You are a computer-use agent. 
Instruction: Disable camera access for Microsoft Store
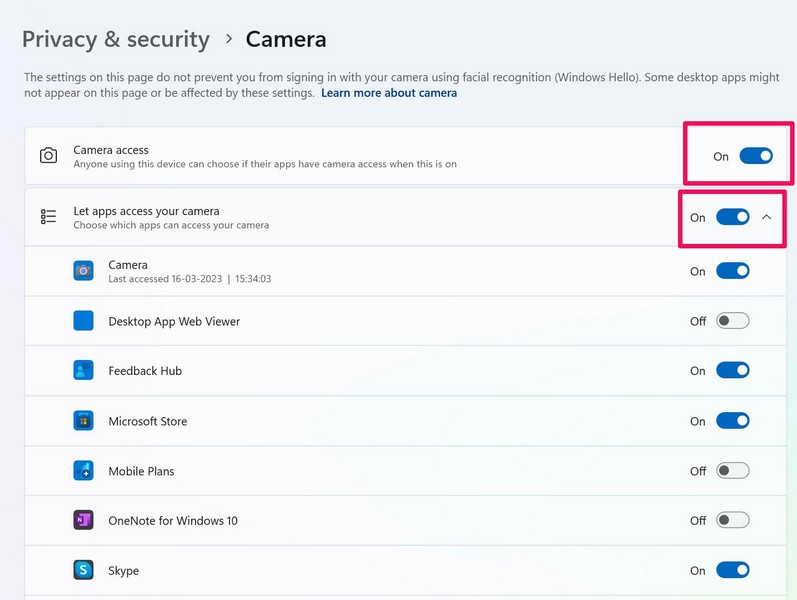(732, 421)
